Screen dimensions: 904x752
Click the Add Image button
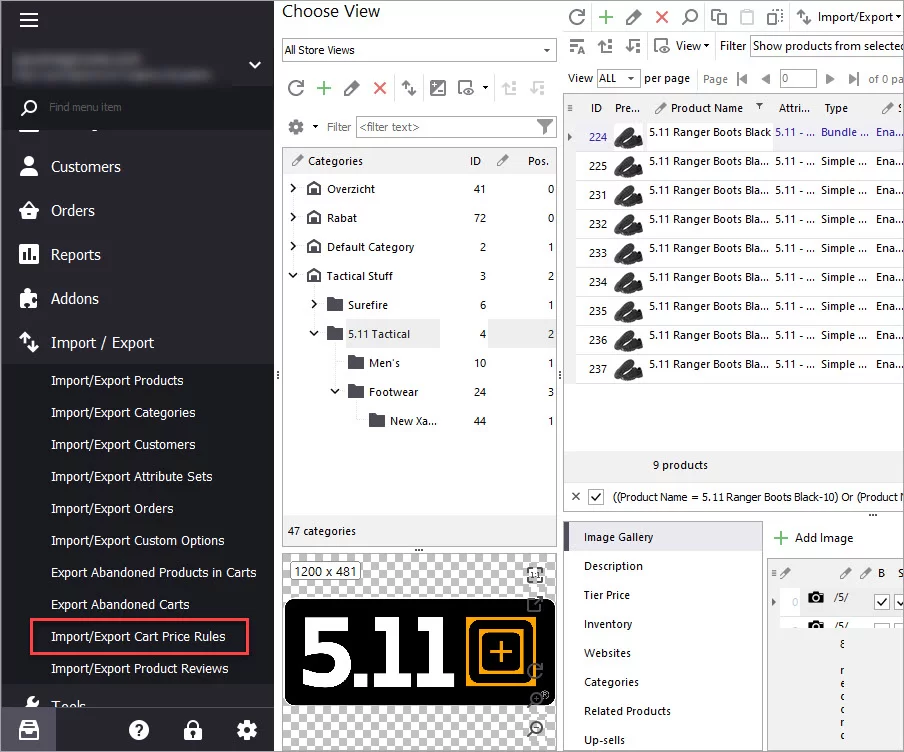(x=813, y=537)
